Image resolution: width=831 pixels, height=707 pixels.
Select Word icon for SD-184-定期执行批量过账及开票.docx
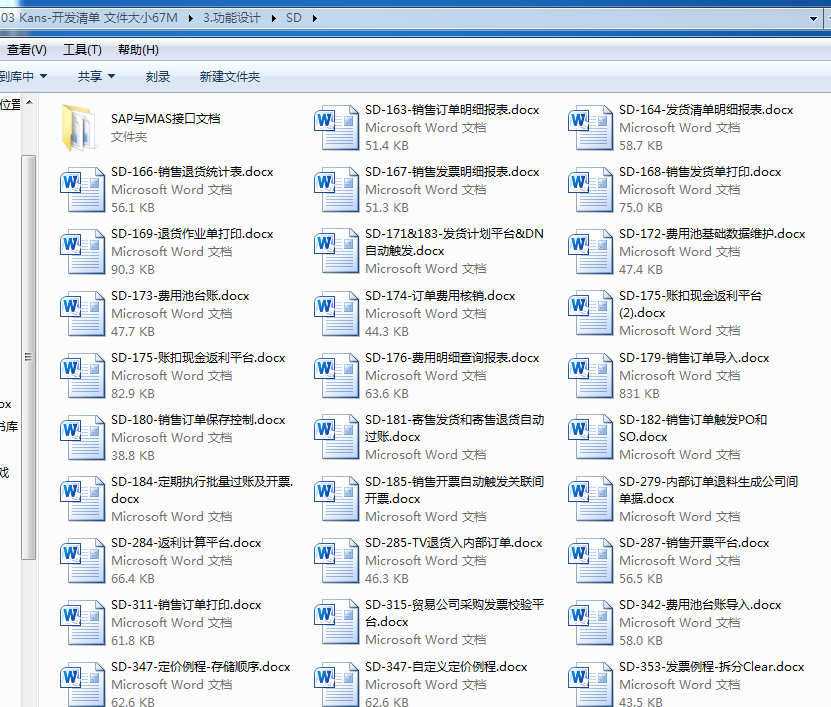pos(82,499)
